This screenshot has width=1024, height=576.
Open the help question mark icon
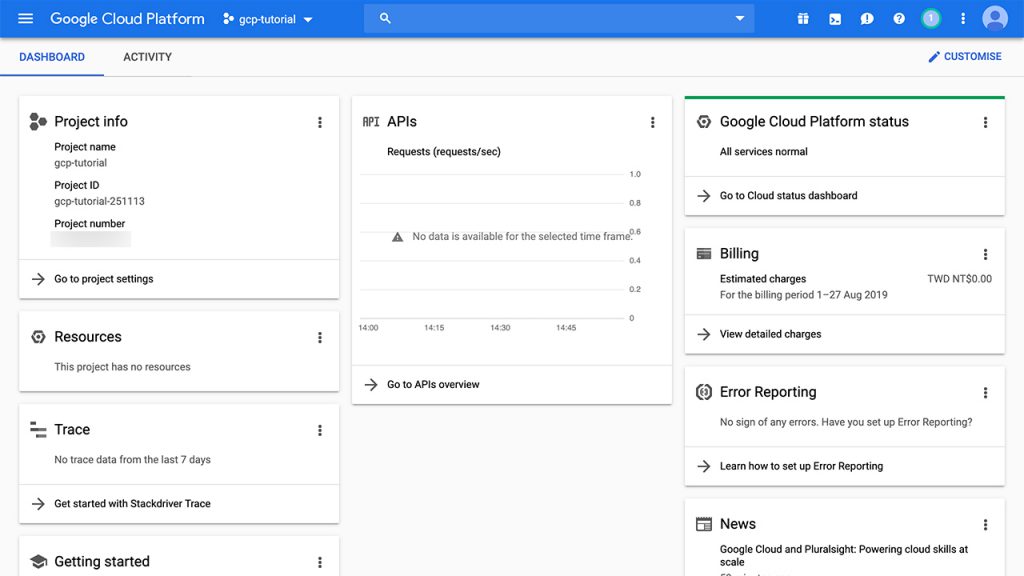click(899, 19)
